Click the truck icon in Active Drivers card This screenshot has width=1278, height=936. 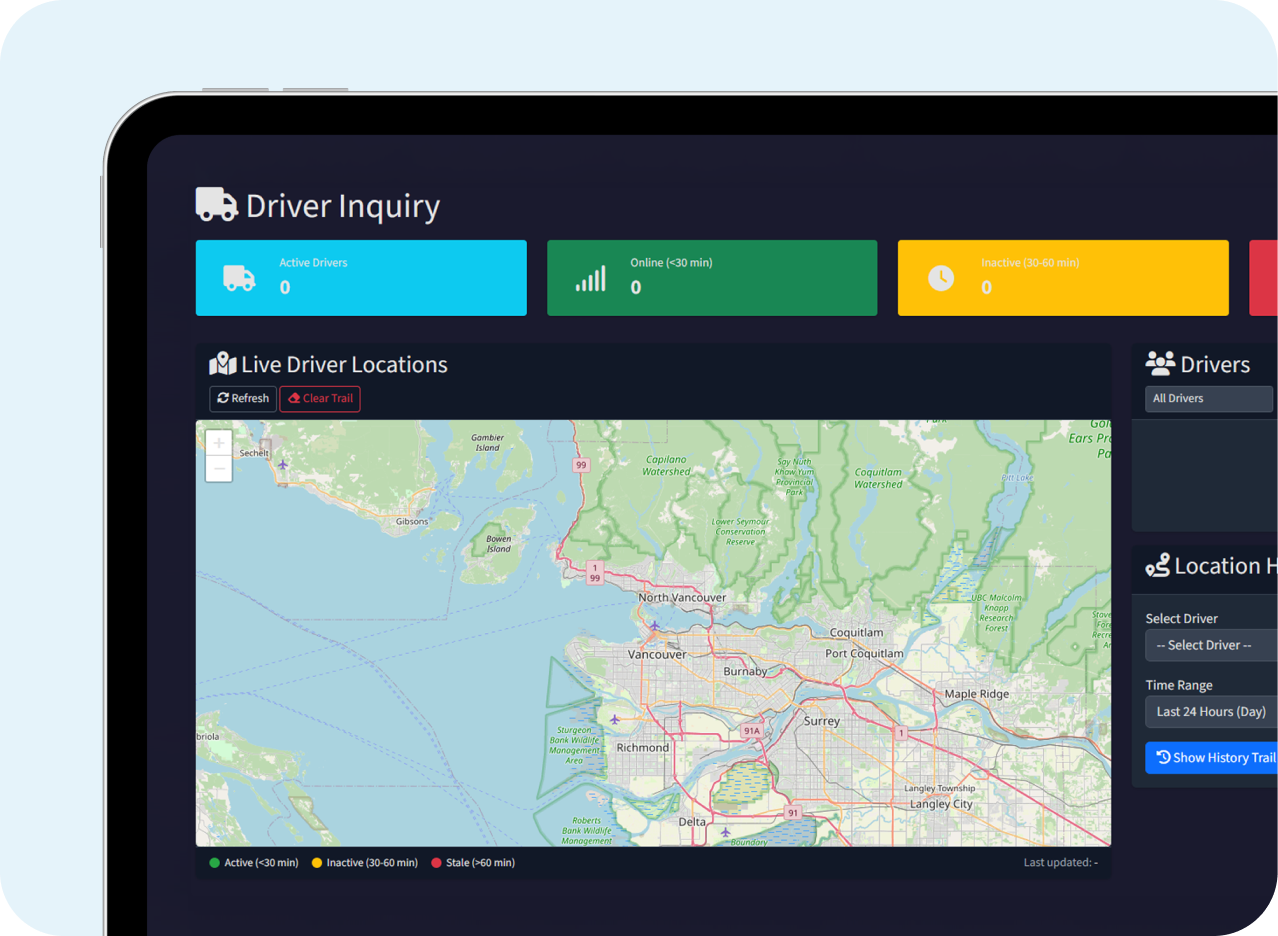(x=239, y=278)
